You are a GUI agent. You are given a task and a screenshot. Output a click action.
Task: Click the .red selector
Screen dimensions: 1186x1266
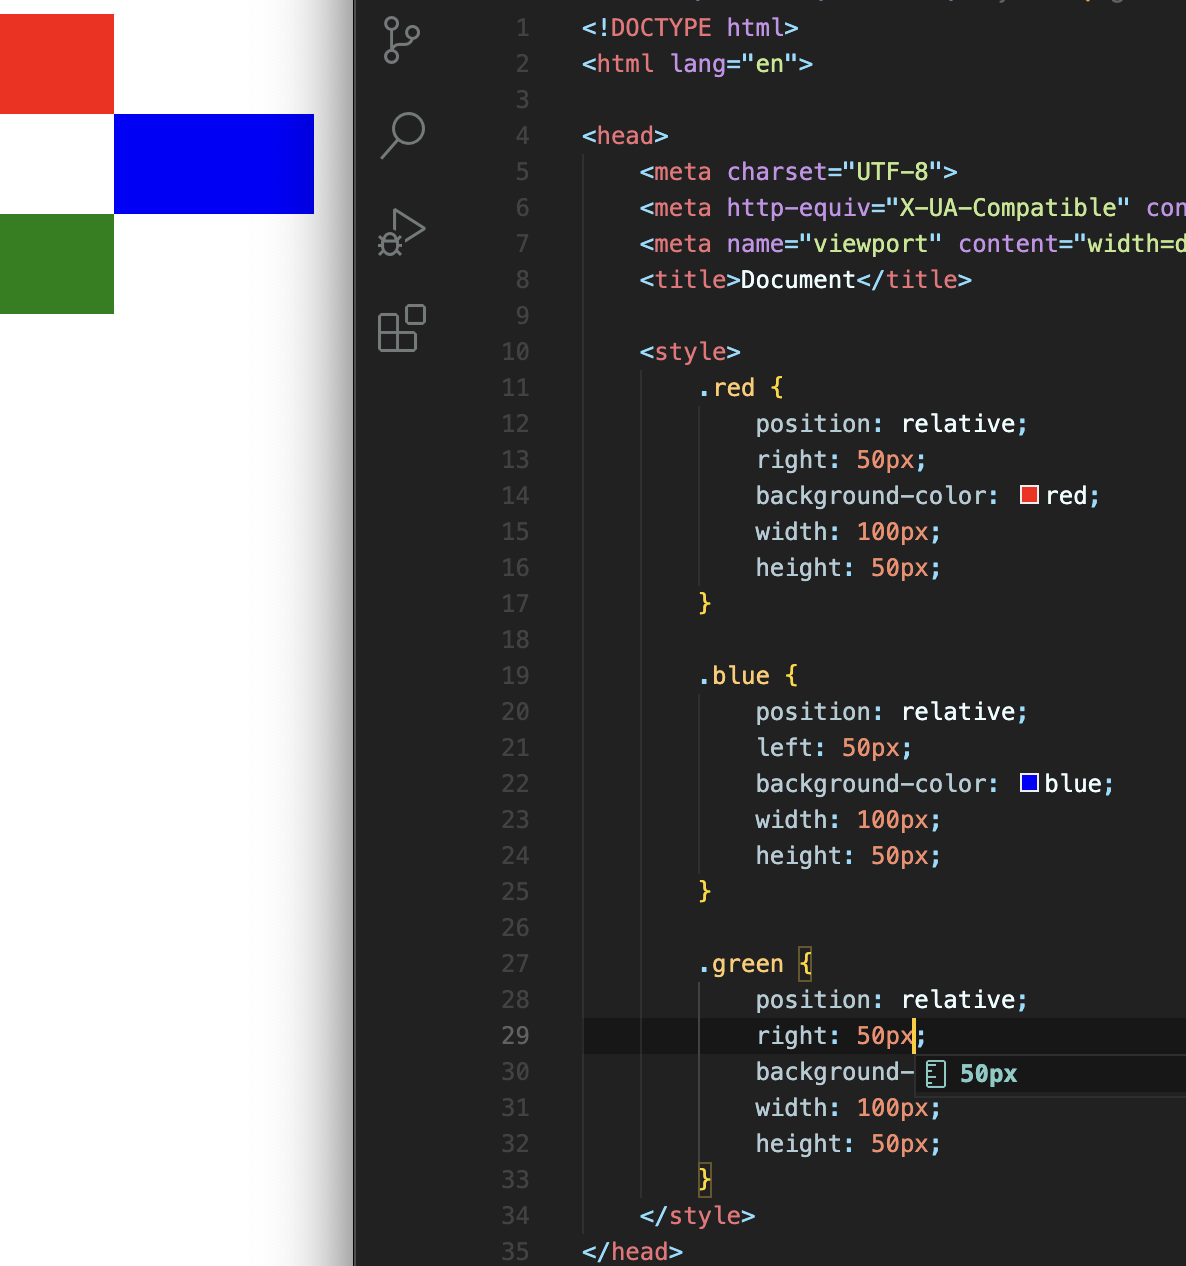point(726,388)
